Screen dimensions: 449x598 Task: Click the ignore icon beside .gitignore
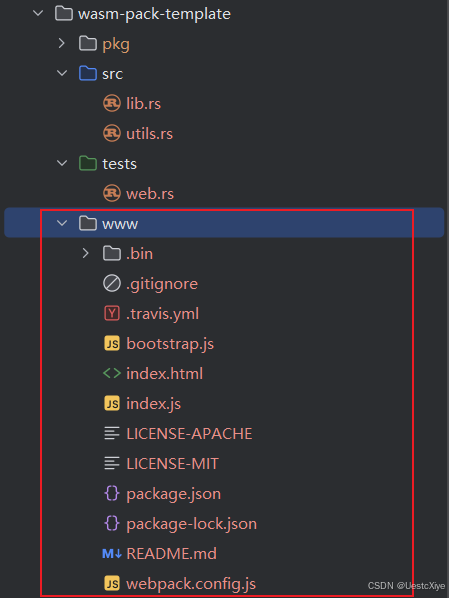click(112, 284)
